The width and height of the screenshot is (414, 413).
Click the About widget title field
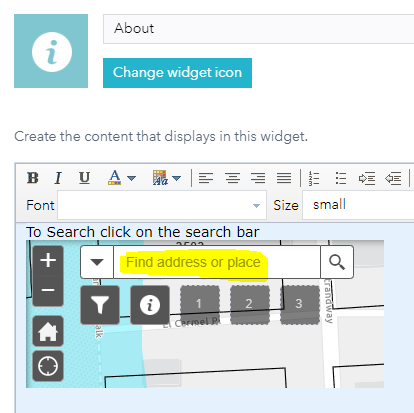tap(258, 29)
